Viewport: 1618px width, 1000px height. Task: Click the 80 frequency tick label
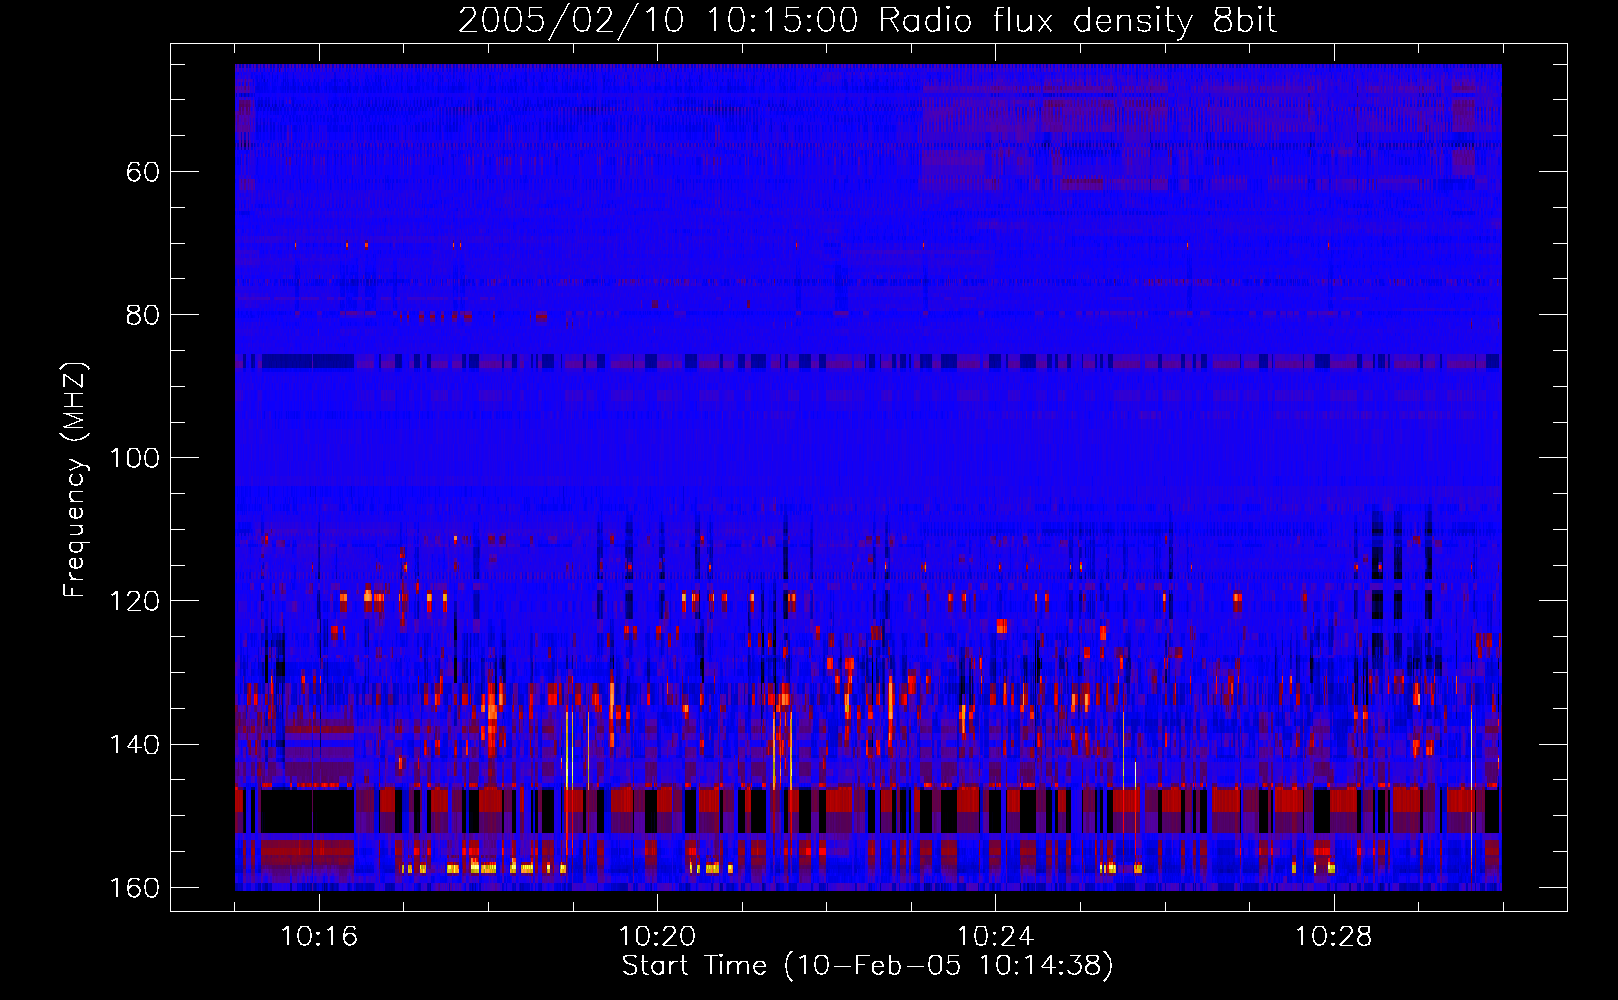point(143,315)
